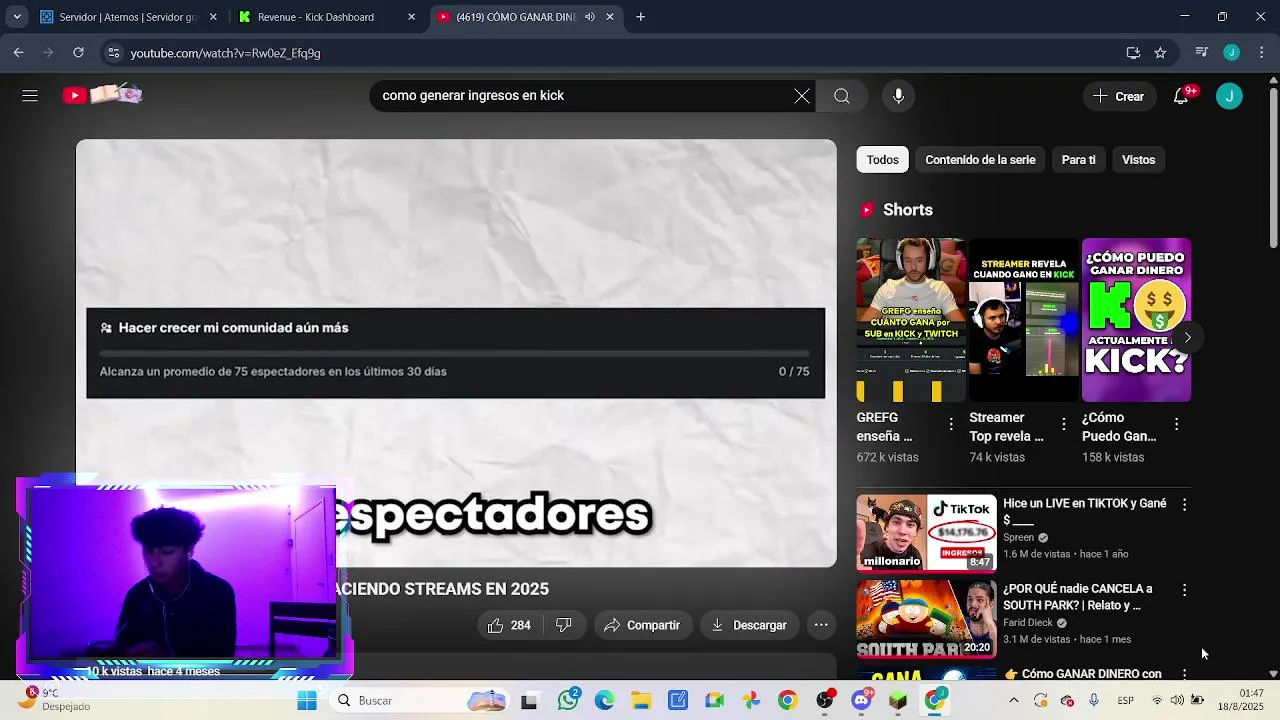Image resolution: width=1280 pixels, height=720 pixels.
Task: Select the Para ti filter chip
Action: [1078, 160]
